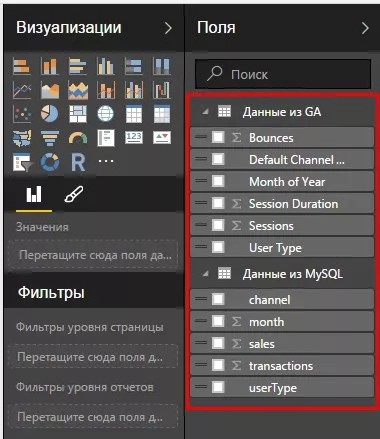
Task: Click the page-level filters drop zone
Action: pyautogui.click(x=93, y=357)
